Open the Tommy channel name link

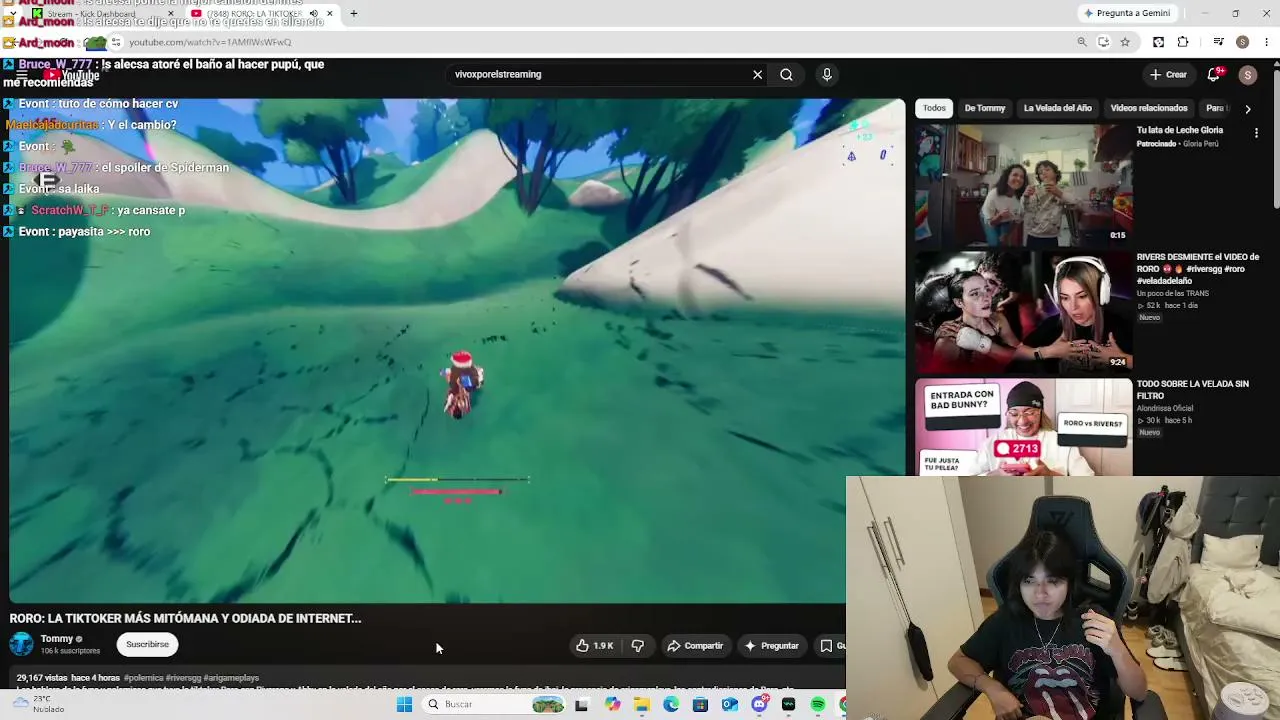tap(56, 639)
